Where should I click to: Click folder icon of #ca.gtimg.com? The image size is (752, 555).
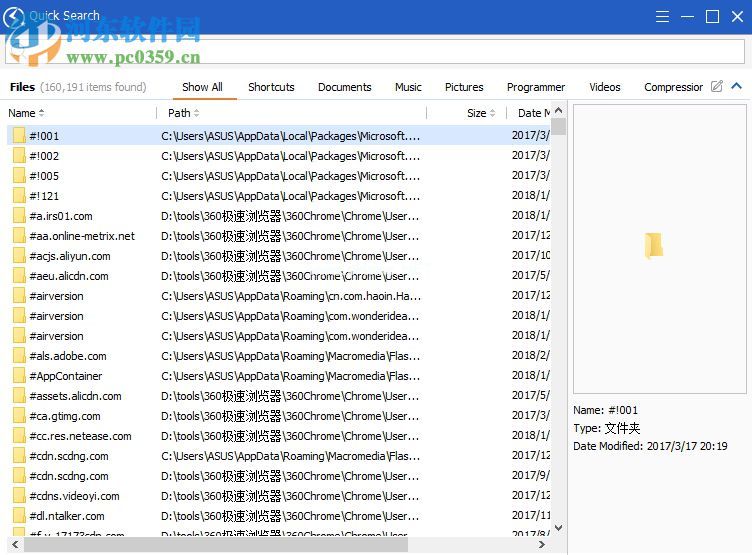(19, 416)
